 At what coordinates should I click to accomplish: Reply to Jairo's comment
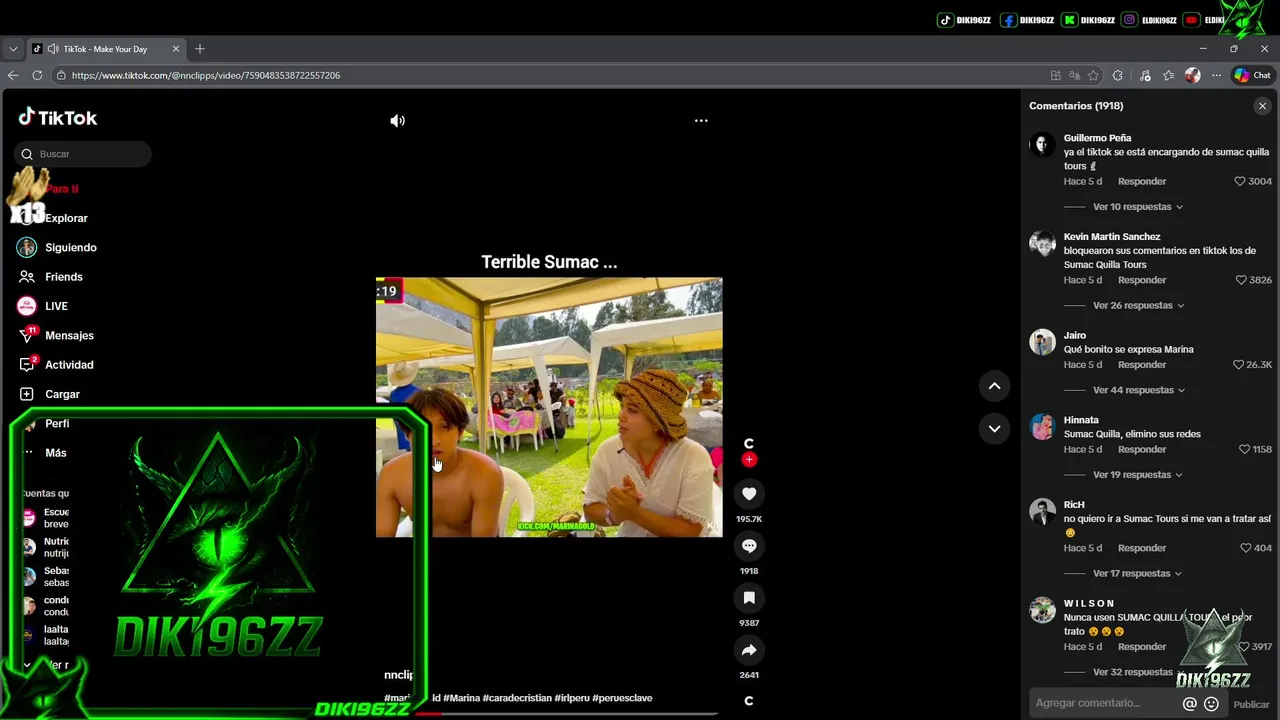(x=1142, y=365)
